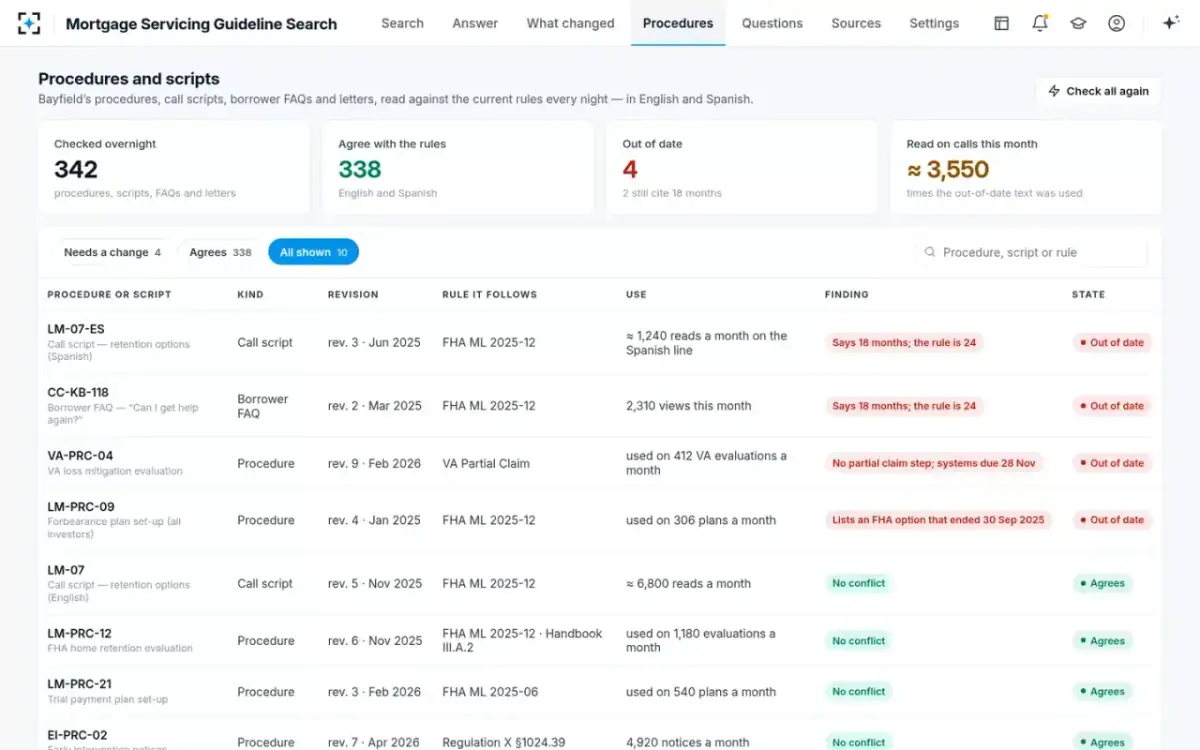The height and width of the screenshot is (750, 1200).
Task: Click the magnifier icon in the filter box
Action: (930, 253)
